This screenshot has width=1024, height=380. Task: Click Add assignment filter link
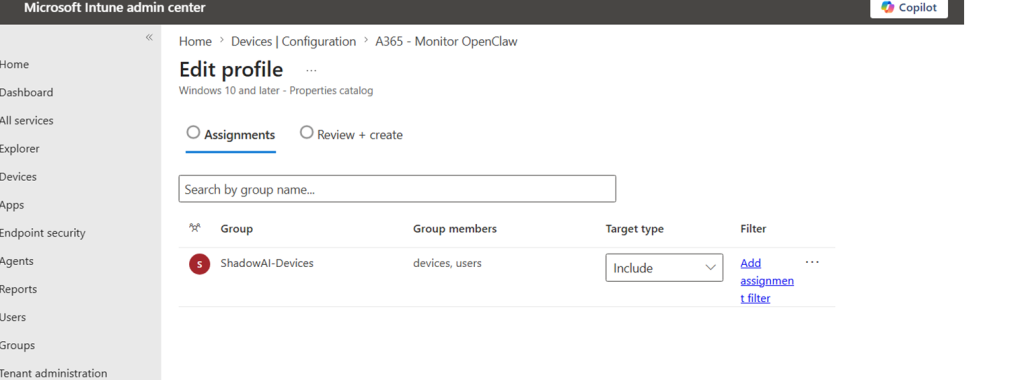767,281
